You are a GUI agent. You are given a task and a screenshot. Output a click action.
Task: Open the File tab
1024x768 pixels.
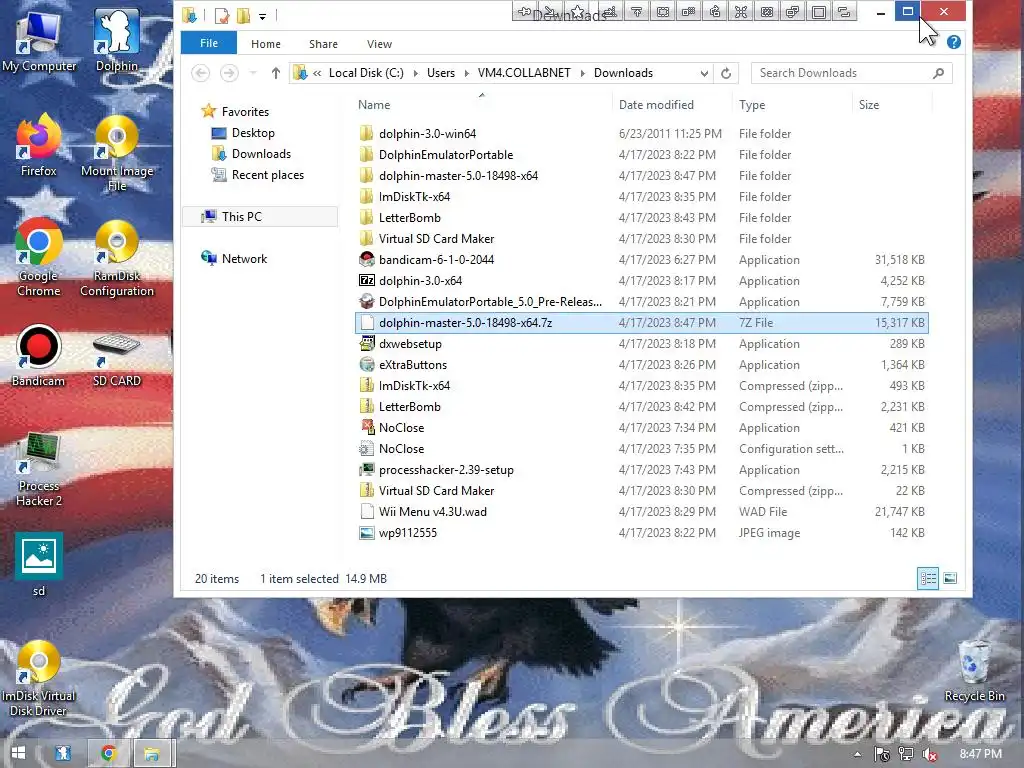[209, 43]
